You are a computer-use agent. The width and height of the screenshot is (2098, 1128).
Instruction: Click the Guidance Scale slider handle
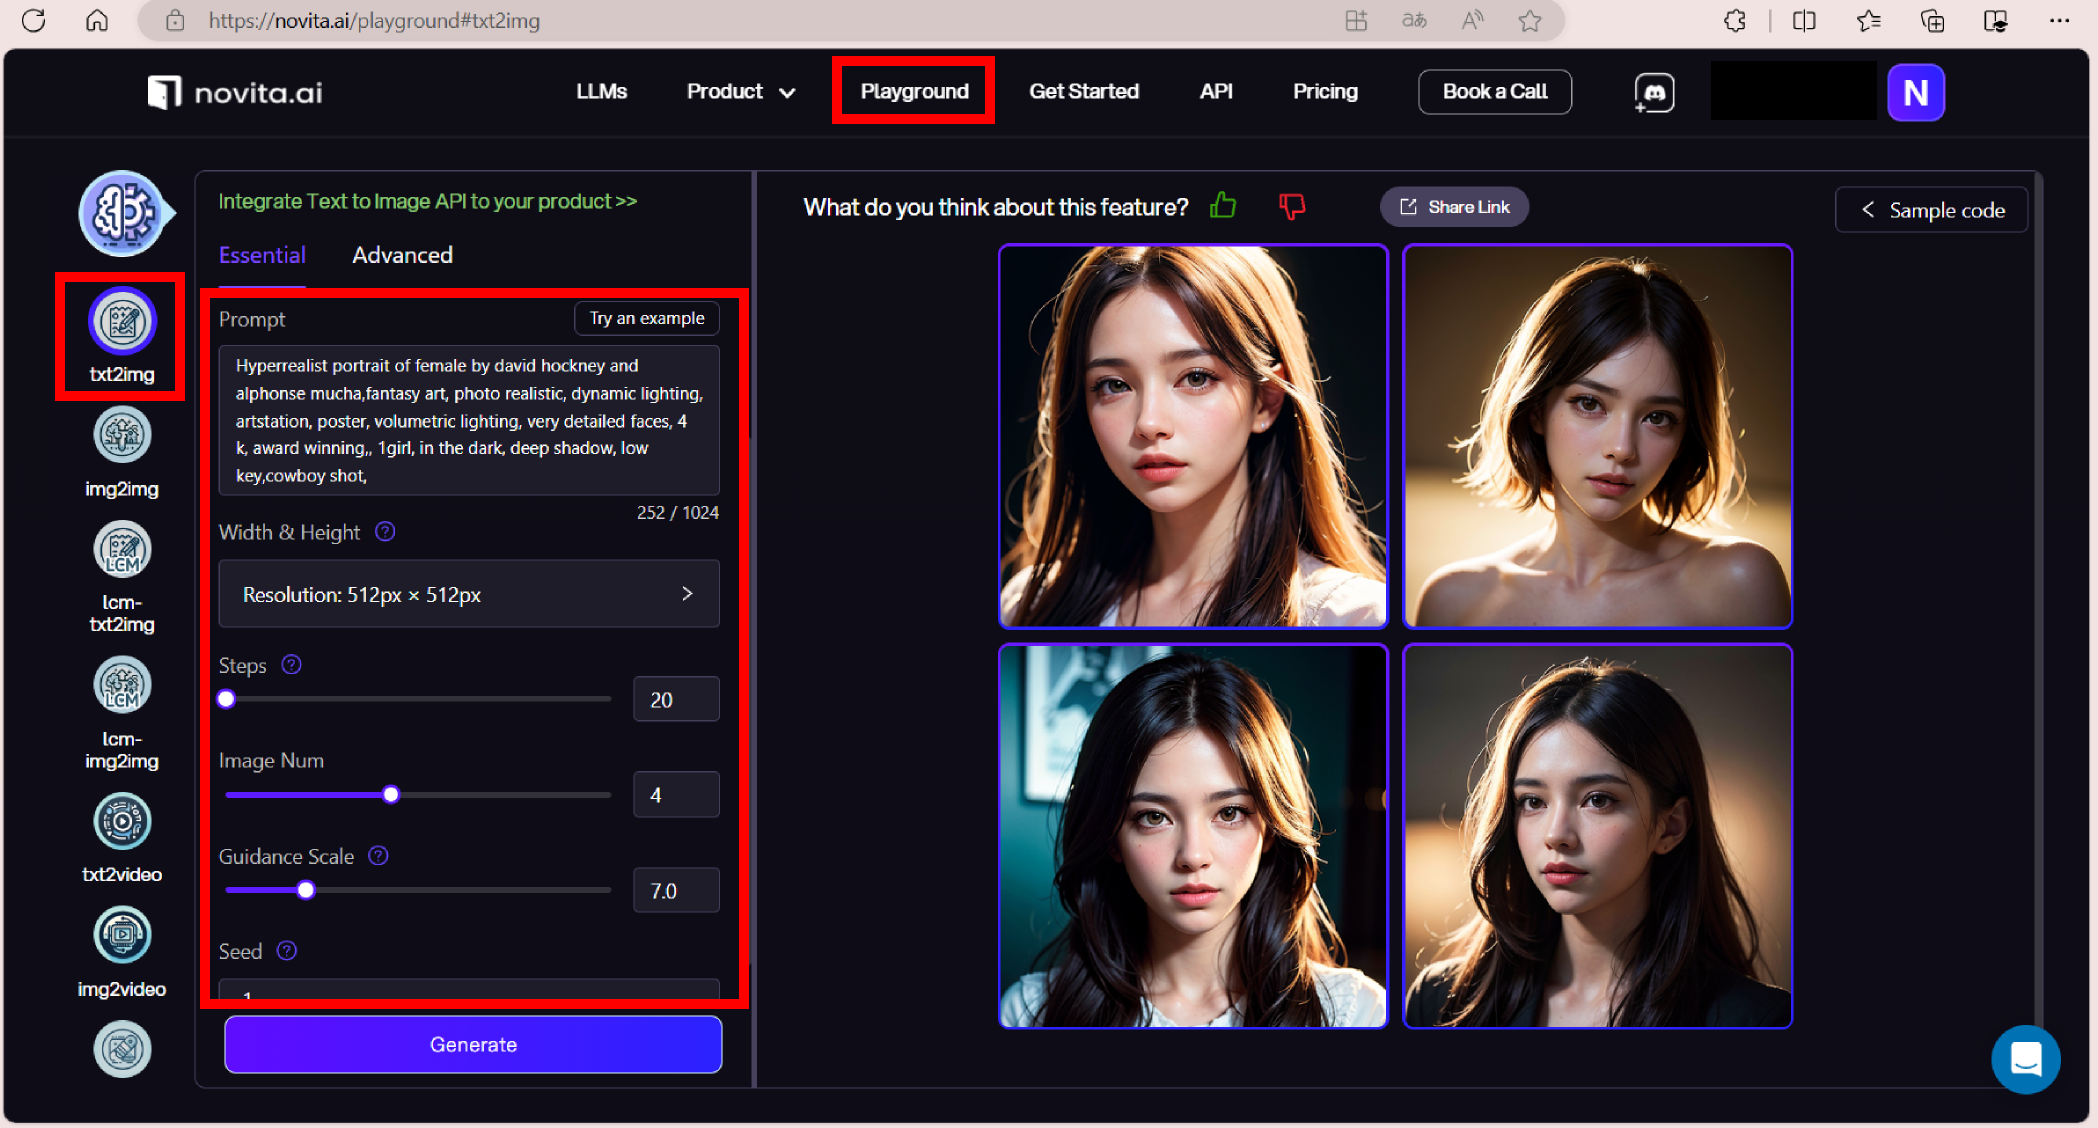click(306, 890)
